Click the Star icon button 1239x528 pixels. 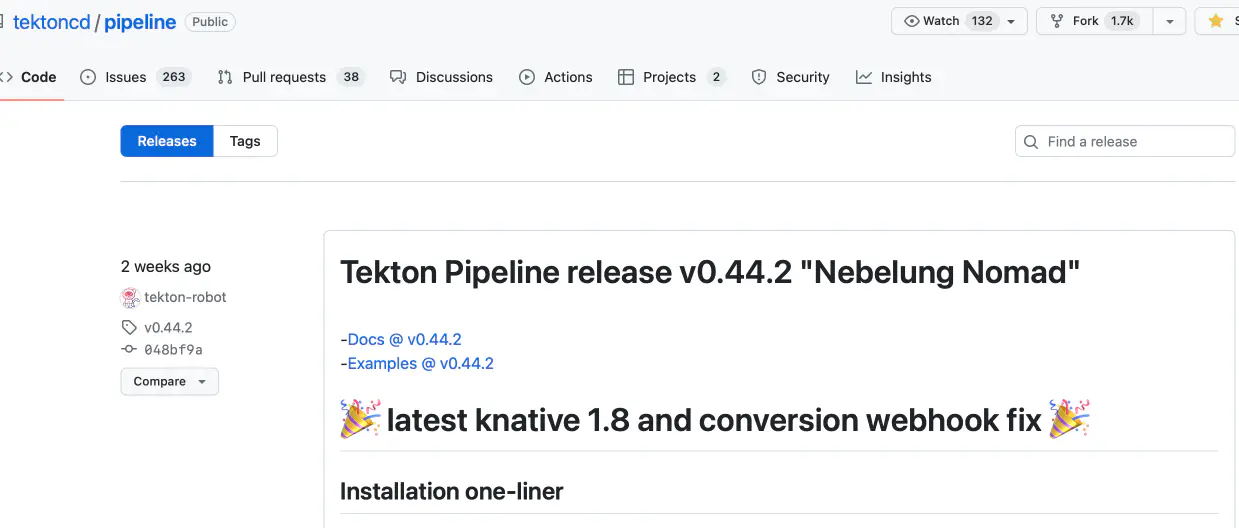(x=1216, y=21)
